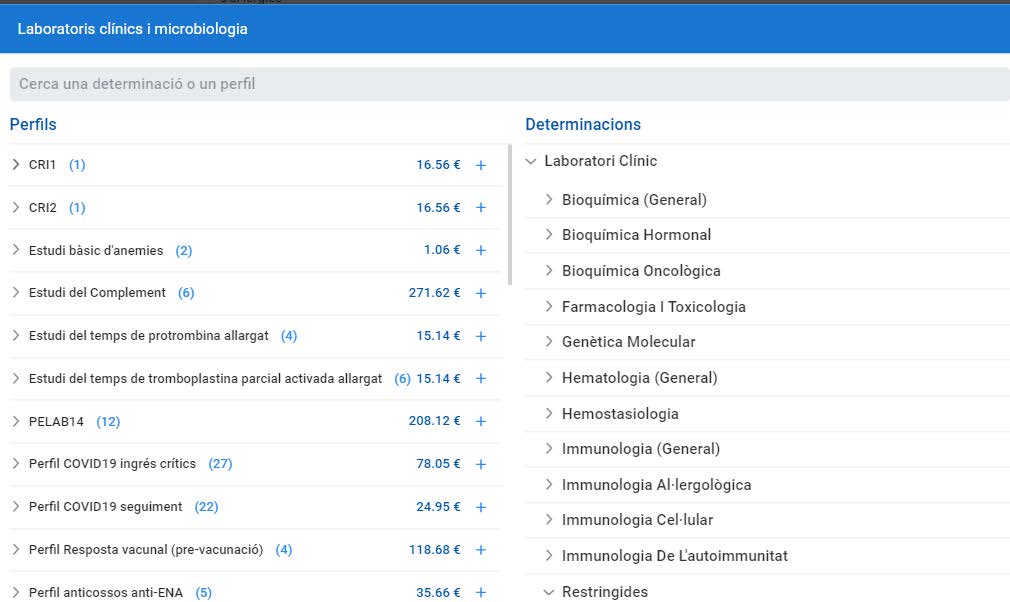Click plus icon for PELAB14 profile
1010x602 pixels.
pyautogui.click(x=481, y=422)
